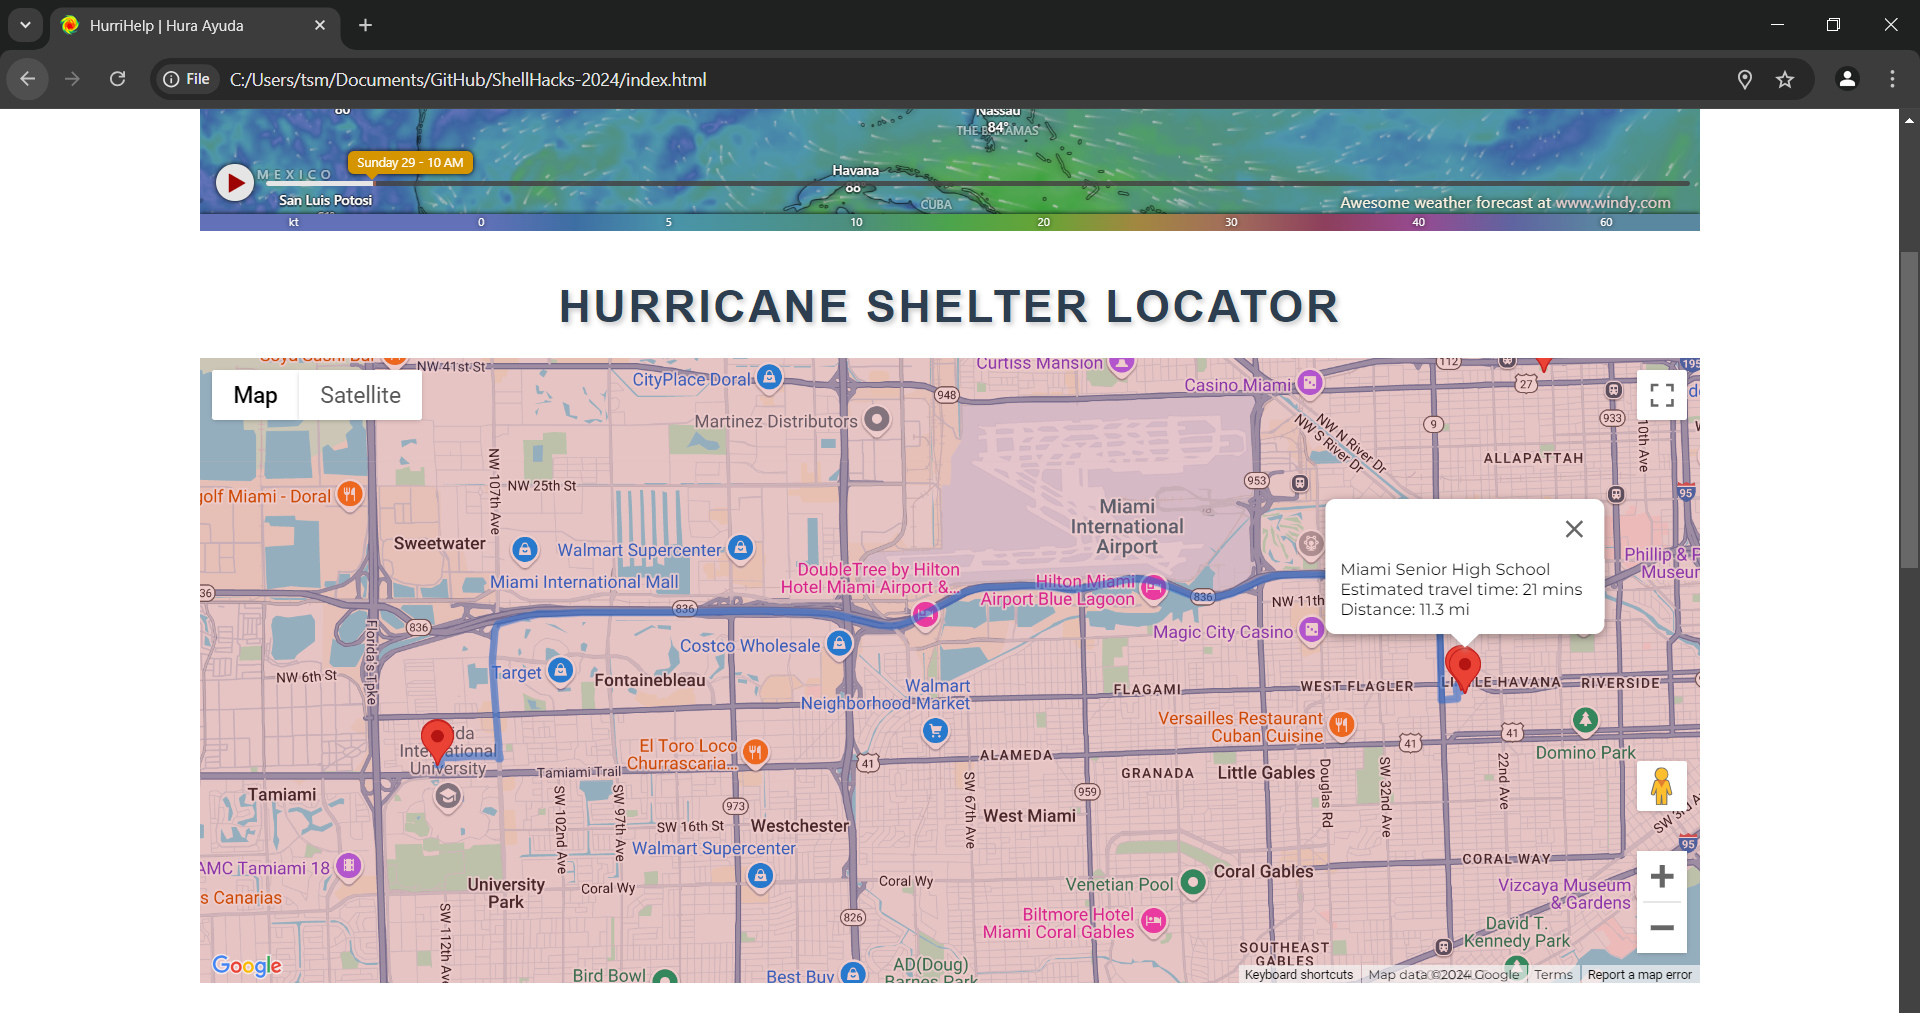
Task: Click the Domino Park green pin
Action: (1585, 719)
